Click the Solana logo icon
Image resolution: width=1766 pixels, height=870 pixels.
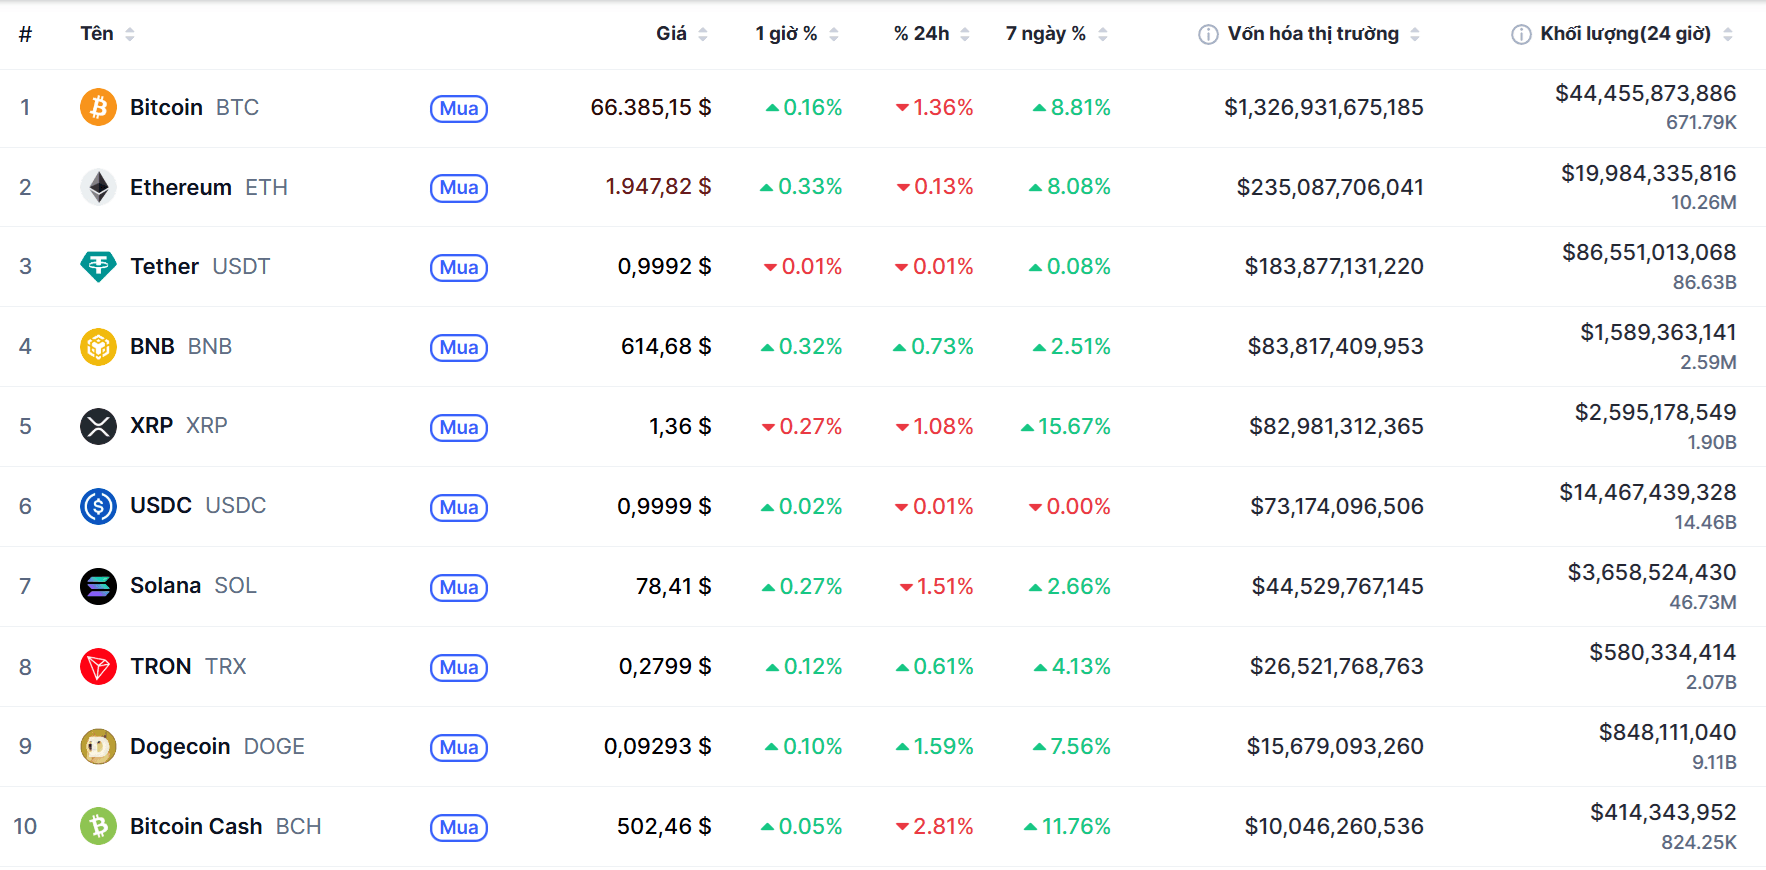[98, 586]
